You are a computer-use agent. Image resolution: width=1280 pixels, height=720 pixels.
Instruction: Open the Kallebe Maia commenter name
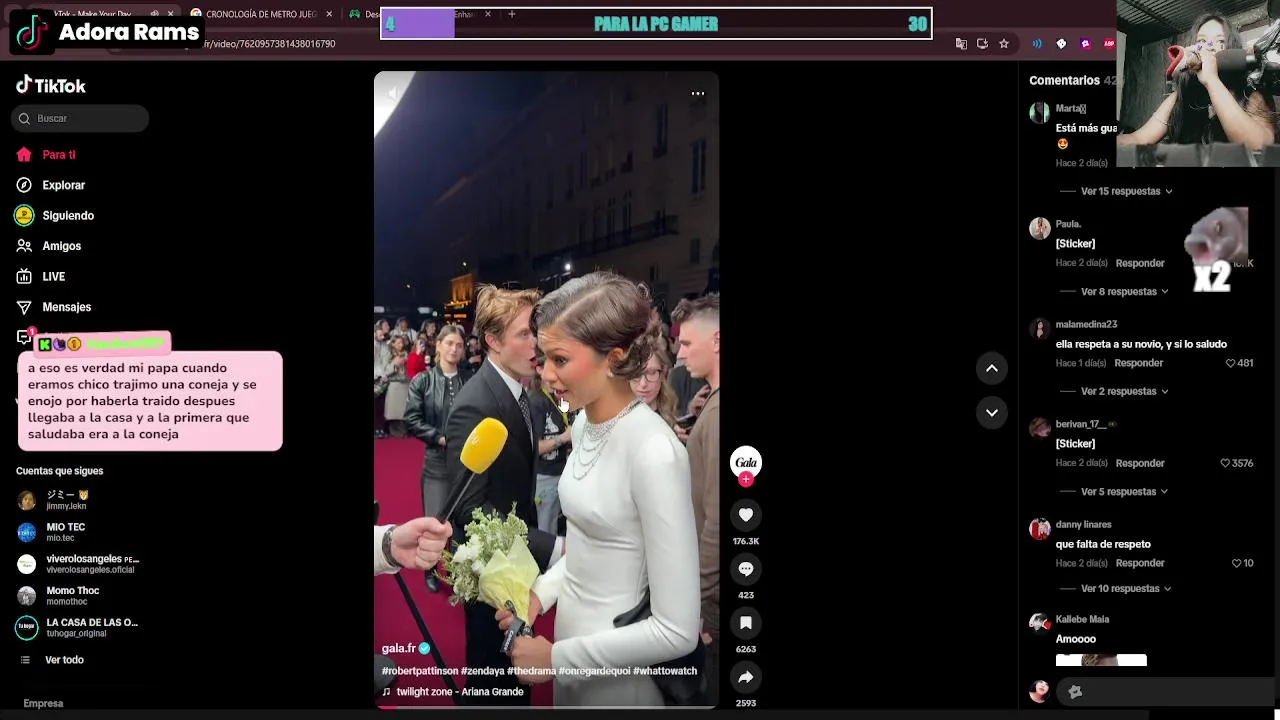pyautogui.click(x=1082, y=619)
